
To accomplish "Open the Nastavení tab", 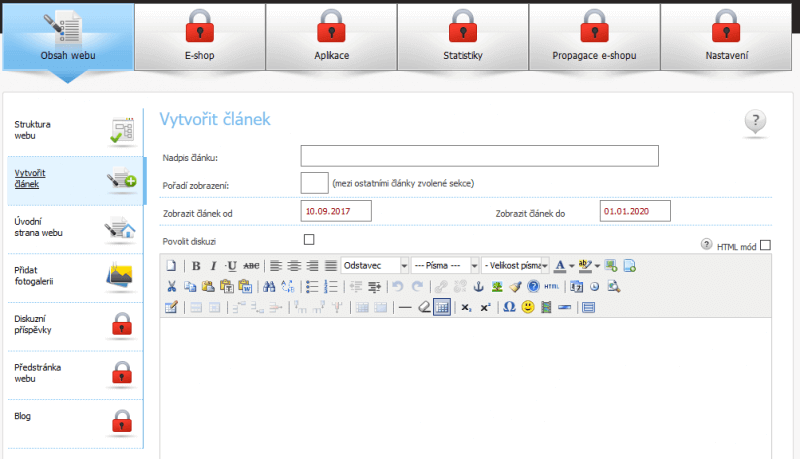I will point(727,37).
